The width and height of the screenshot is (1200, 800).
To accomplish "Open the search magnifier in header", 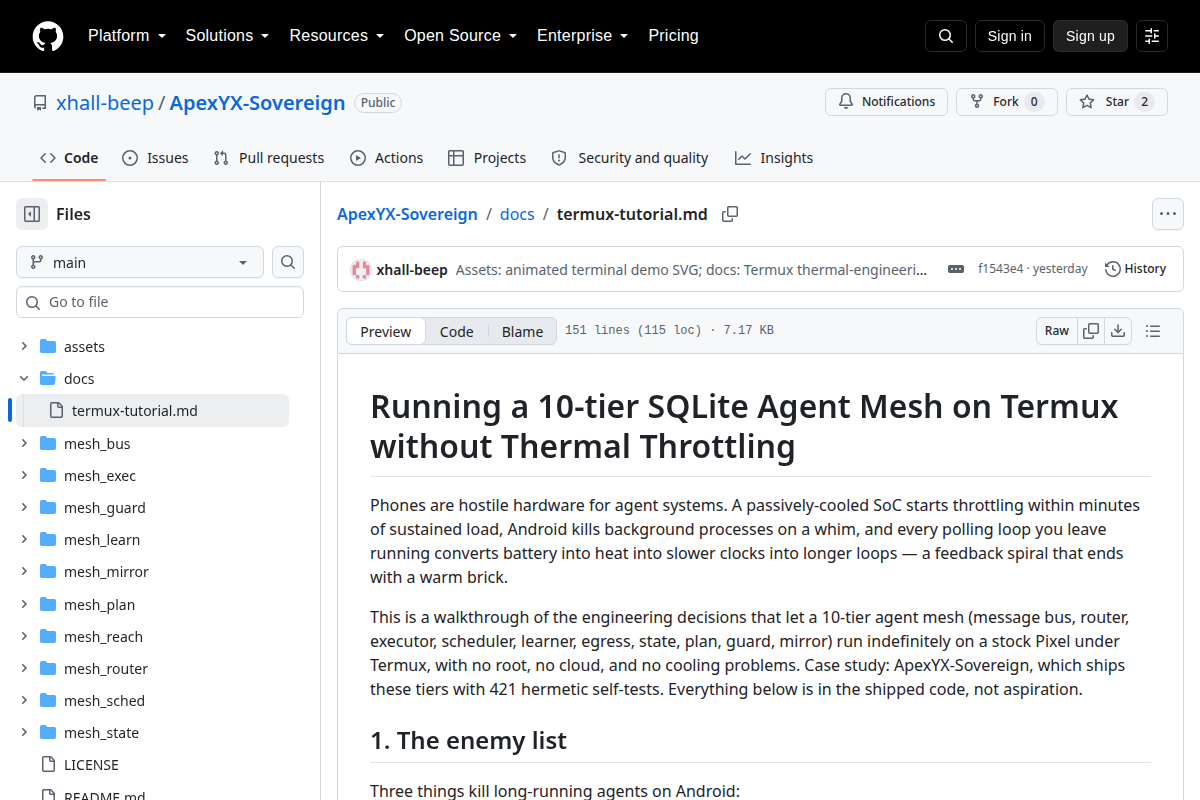I will 946,36.
